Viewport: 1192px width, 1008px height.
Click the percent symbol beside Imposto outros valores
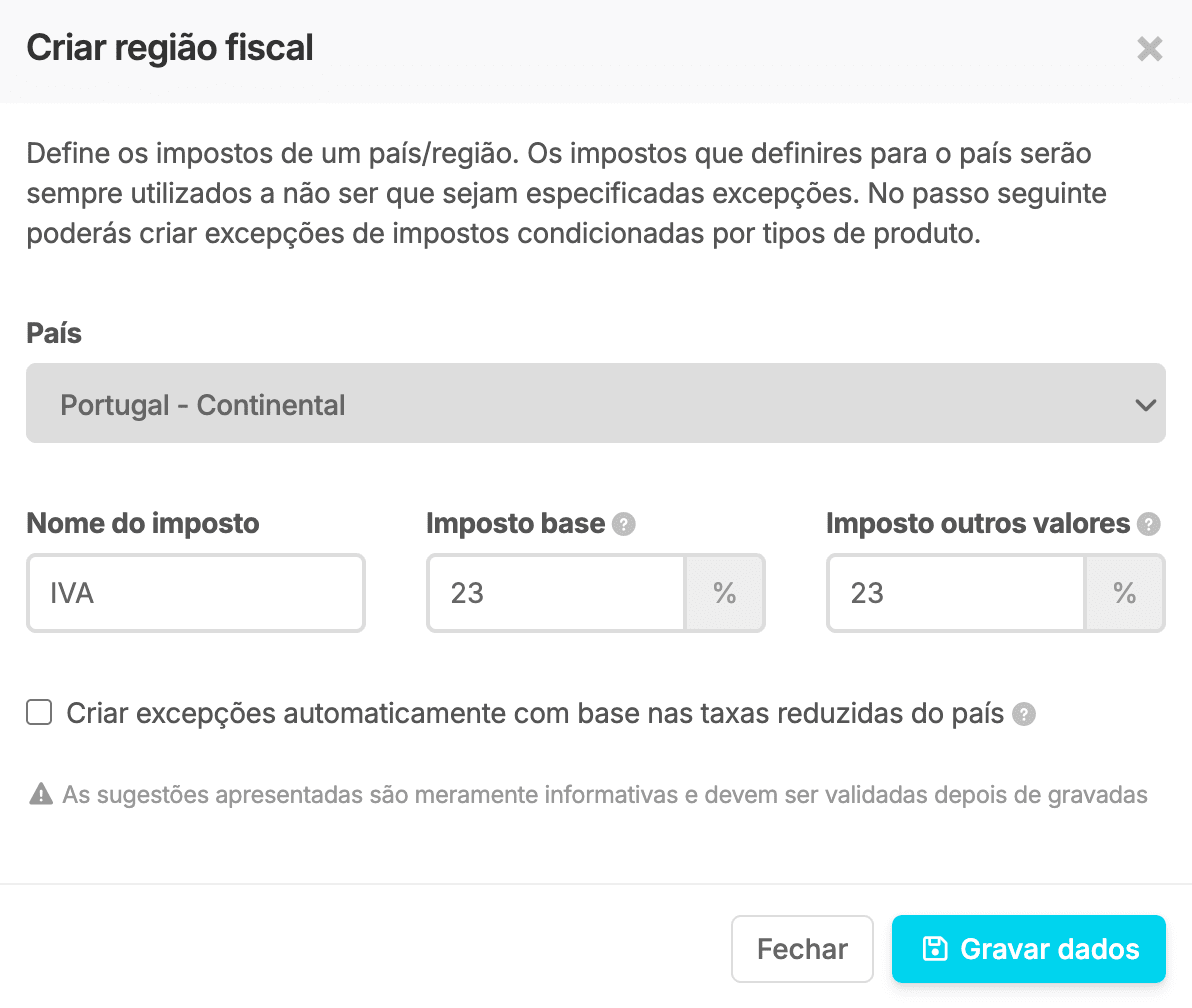tap(1125, 592)
